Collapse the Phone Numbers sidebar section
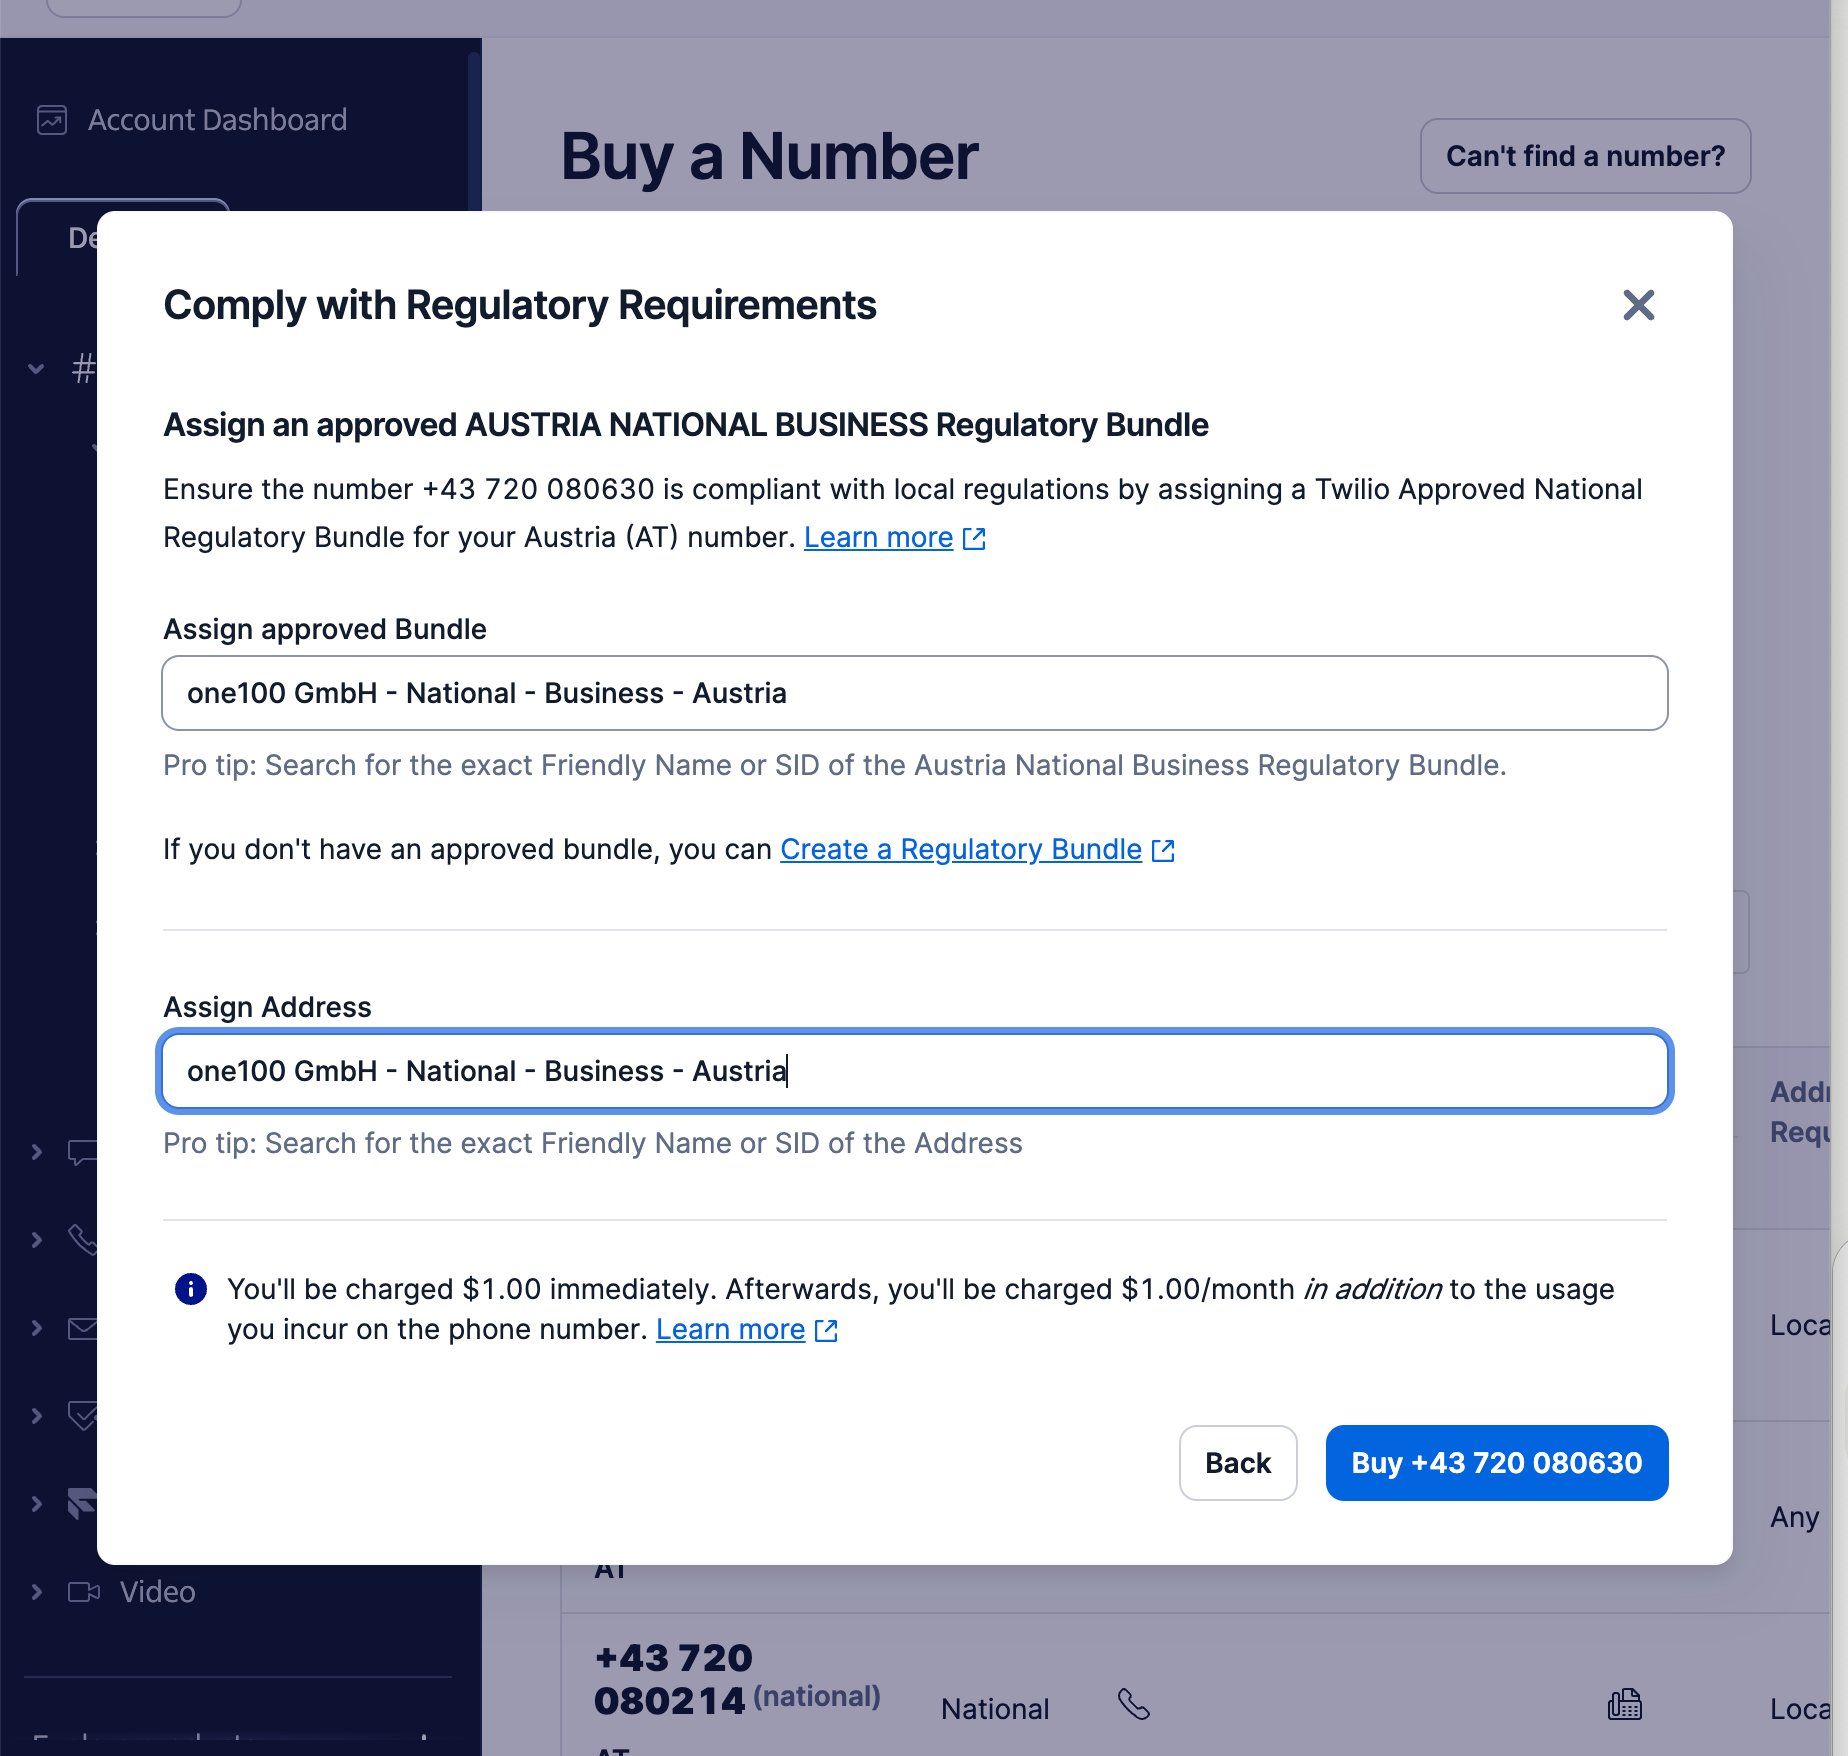The image size is (1848, 1756). coord(35,368)
